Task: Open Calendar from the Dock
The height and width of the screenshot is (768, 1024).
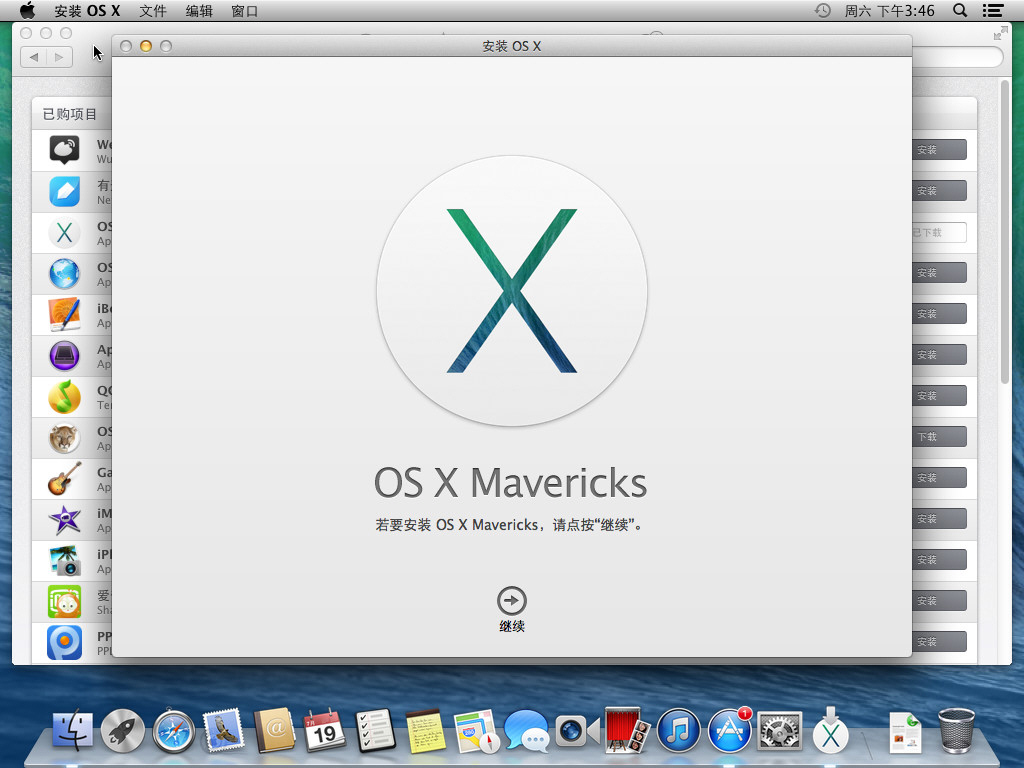Action: pyautogui.click(x=325, y=730)
